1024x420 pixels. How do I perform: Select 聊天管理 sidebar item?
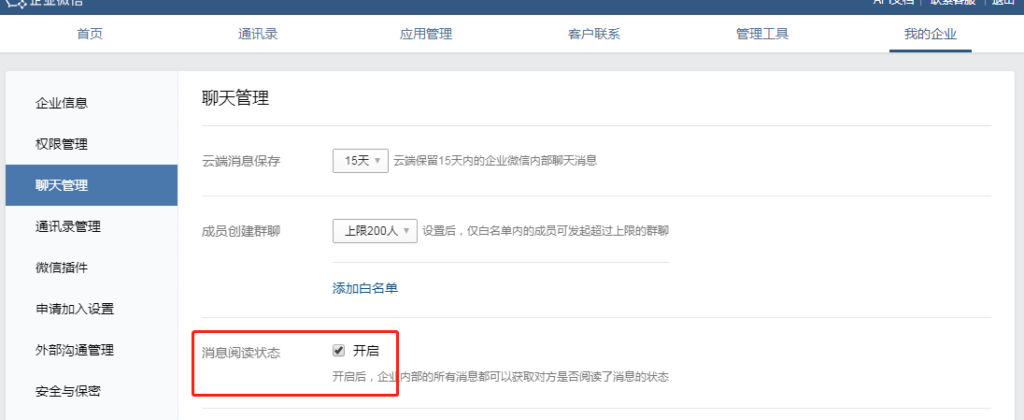click(x=91, y=186)
